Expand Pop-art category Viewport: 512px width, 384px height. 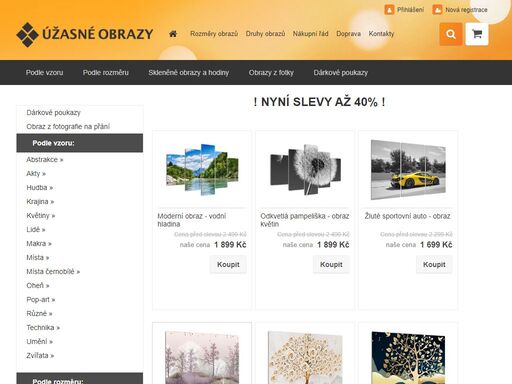click(41, 300)
